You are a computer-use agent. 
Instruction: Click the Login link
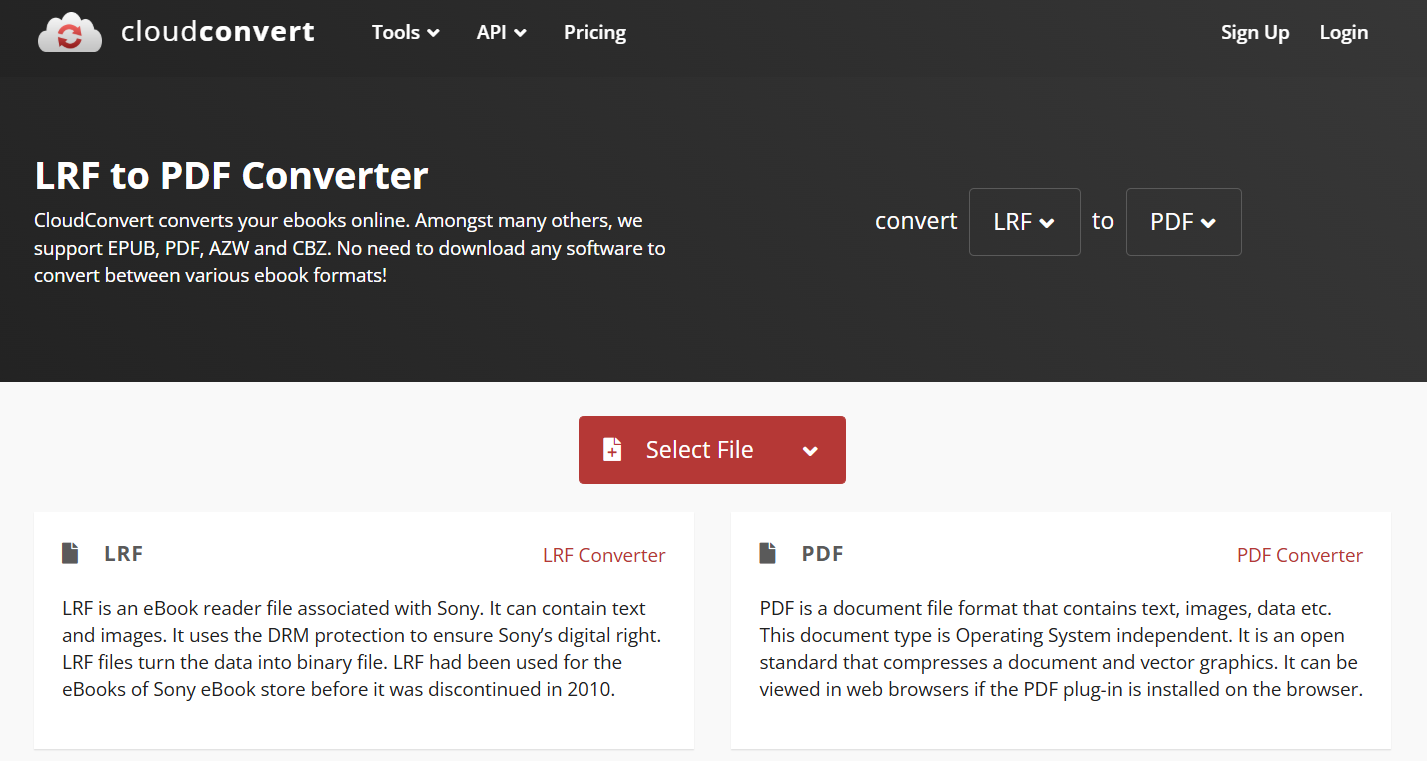1343,32
